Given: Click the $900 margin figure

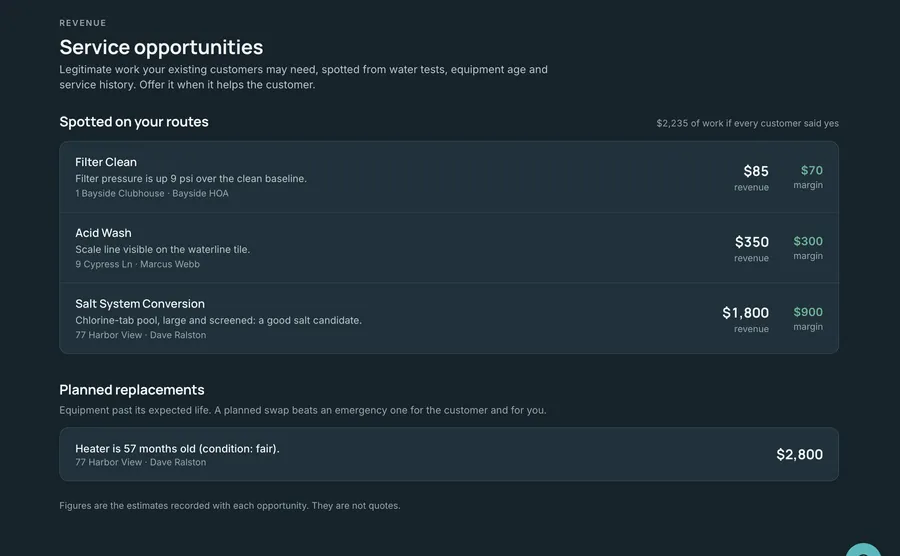Looking at the screenshot, I should pos(808,312).
